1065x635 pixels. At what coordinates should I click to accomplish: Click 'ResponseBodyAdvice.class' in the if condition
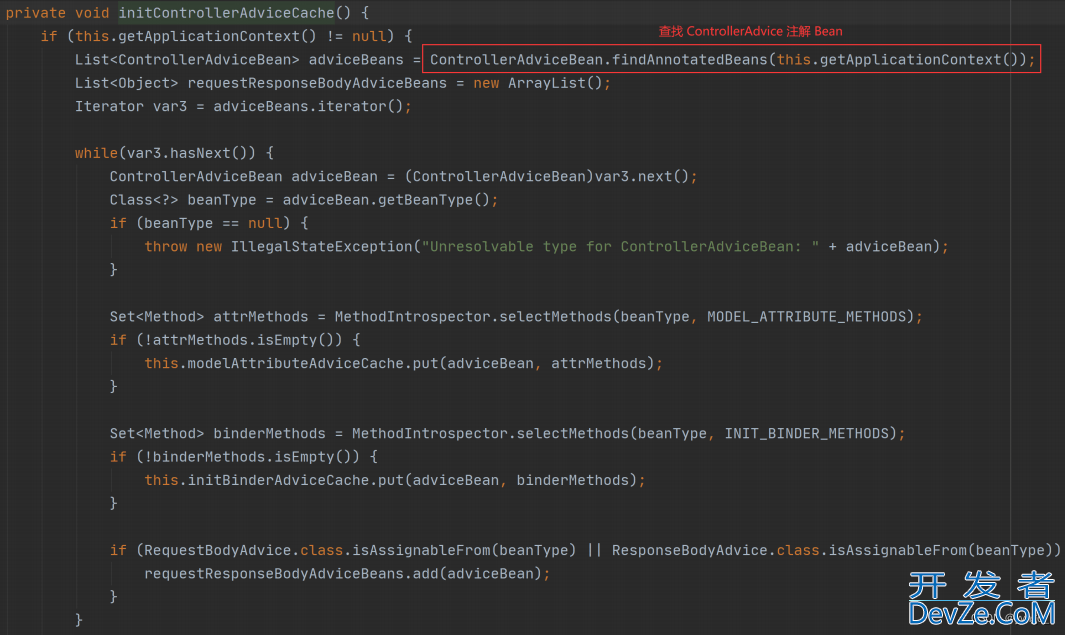click(x=716, y=550)
